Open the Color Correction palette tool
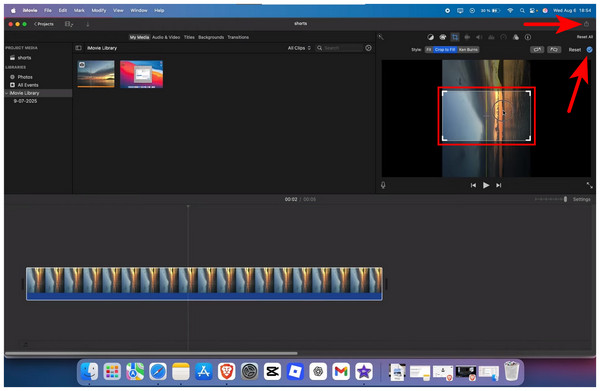The image size is (600, 391). (443, 37)
